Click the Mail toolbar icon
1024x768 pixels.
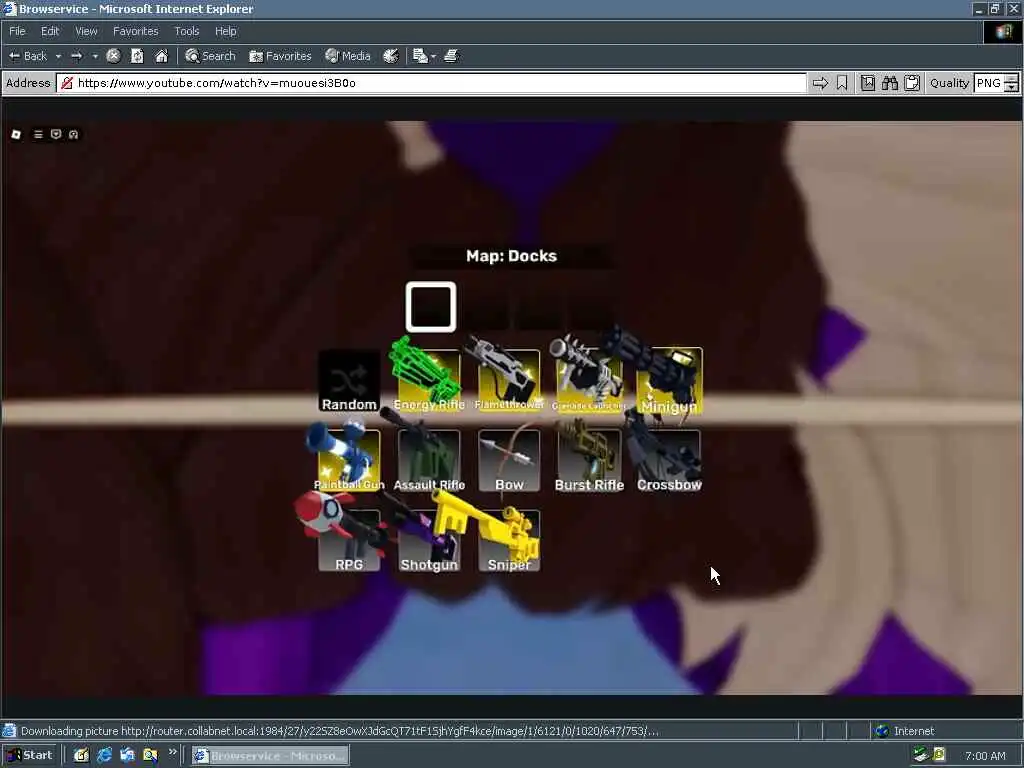pos(420,56)
